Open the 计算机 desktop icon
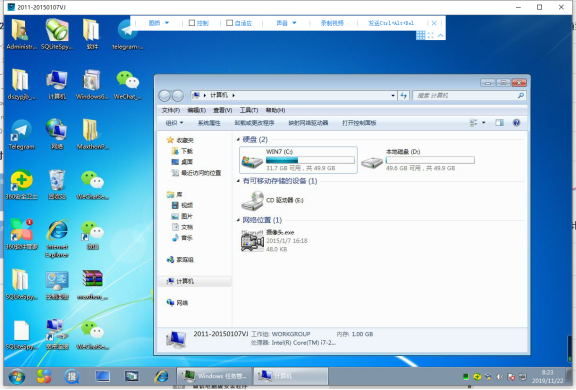This screenshot has height=390, width=576. click(x=57, y=84)
